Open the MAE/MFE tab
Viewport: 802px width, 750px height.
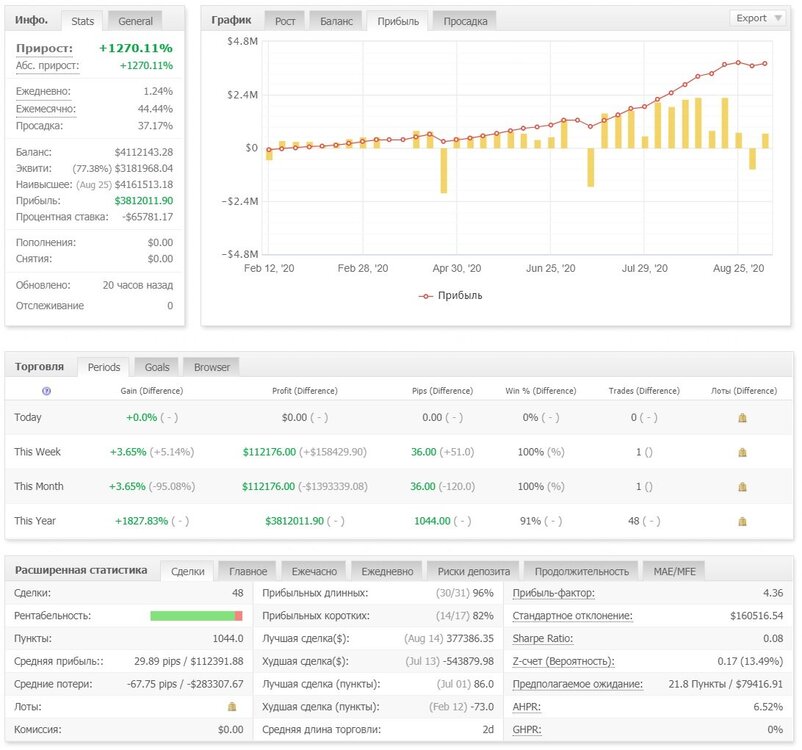point(674,571)
